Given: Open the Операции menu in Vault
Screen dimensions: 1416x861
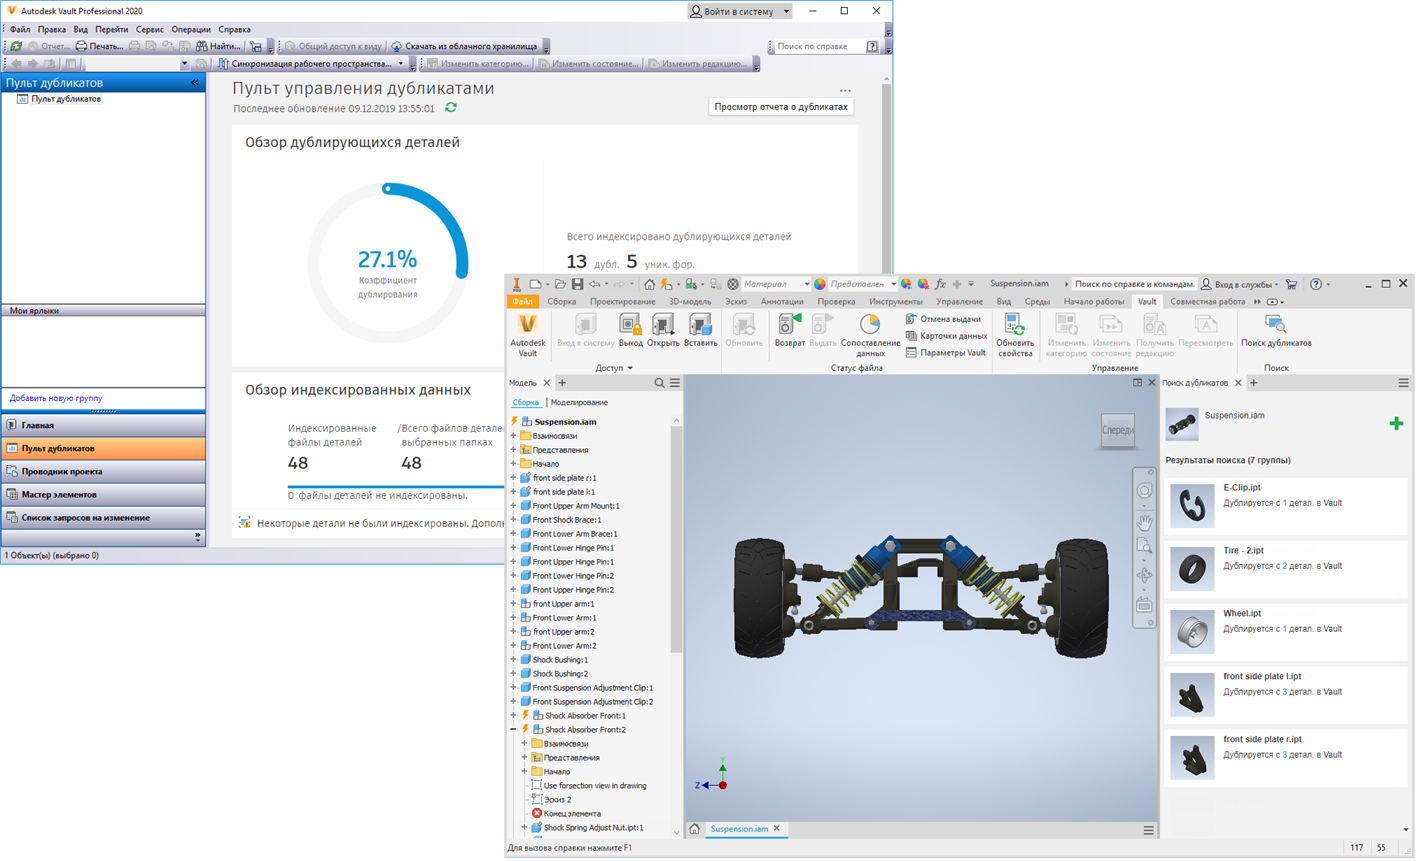Looking at the screenshot, I should click(x=191, y=30).
